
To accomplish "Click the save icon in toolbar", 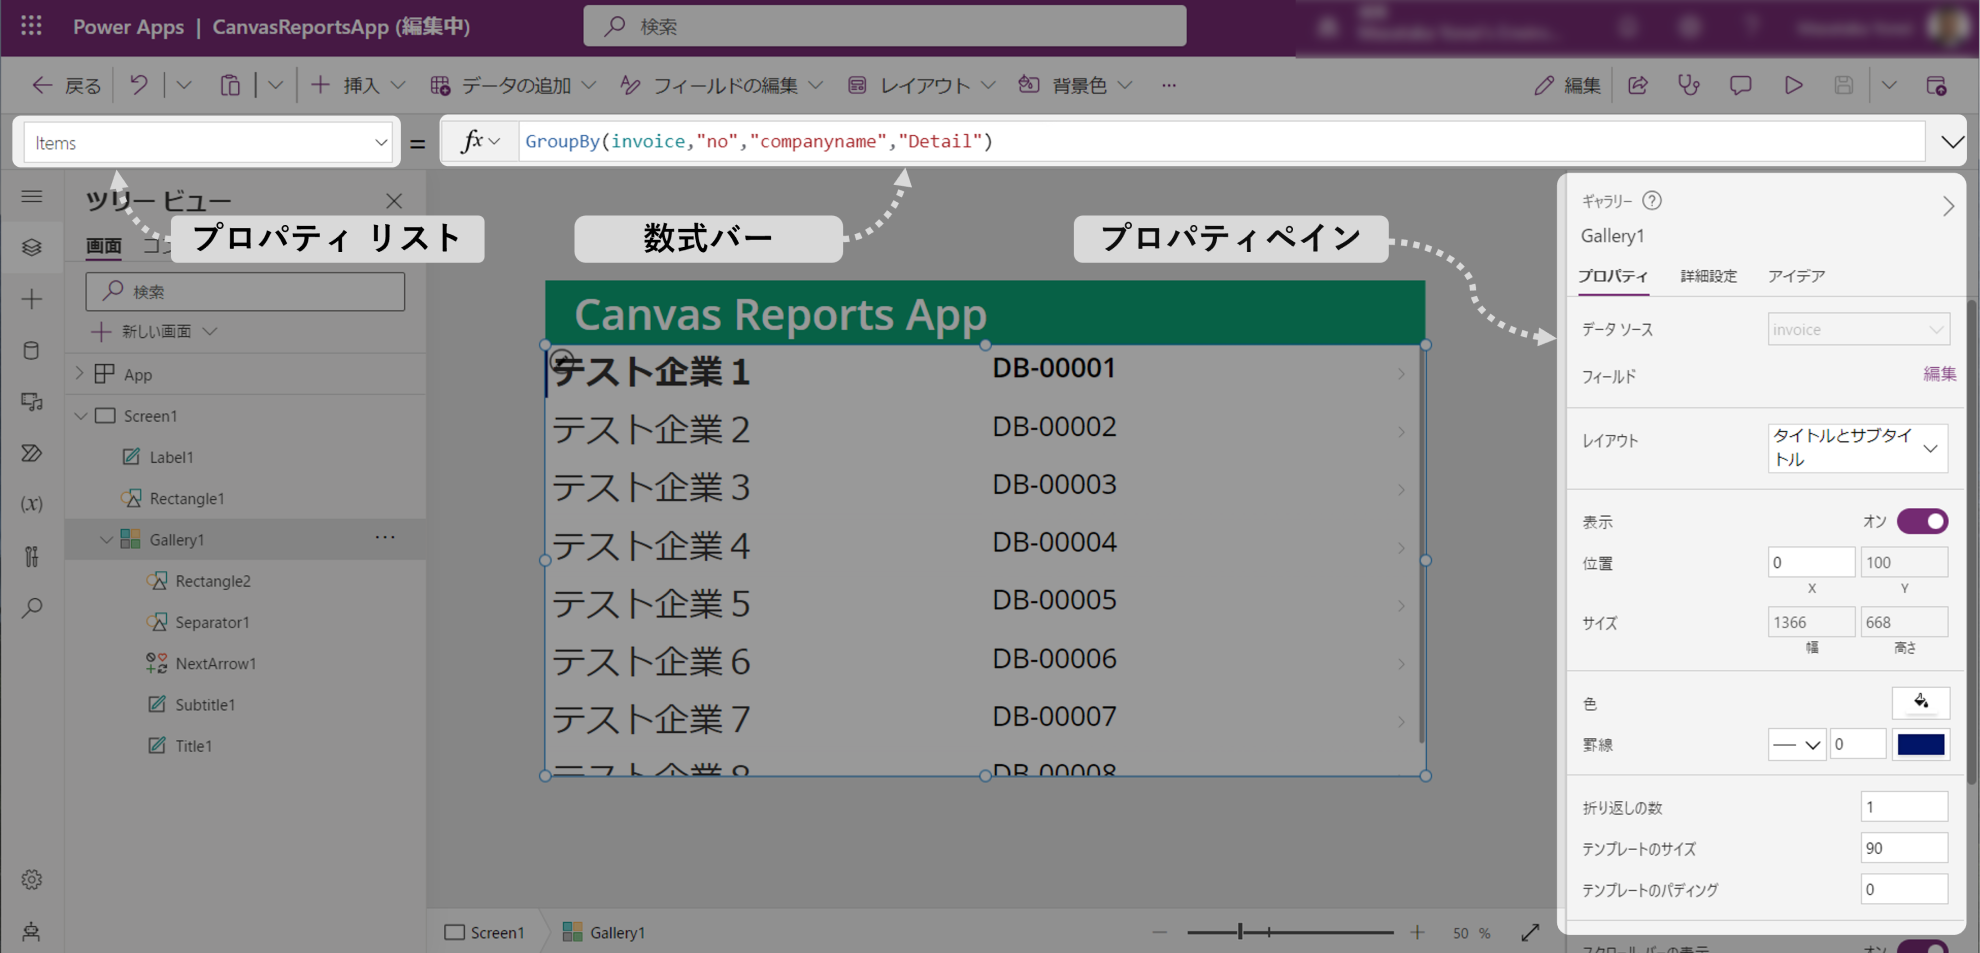I will pos(1844,85).
